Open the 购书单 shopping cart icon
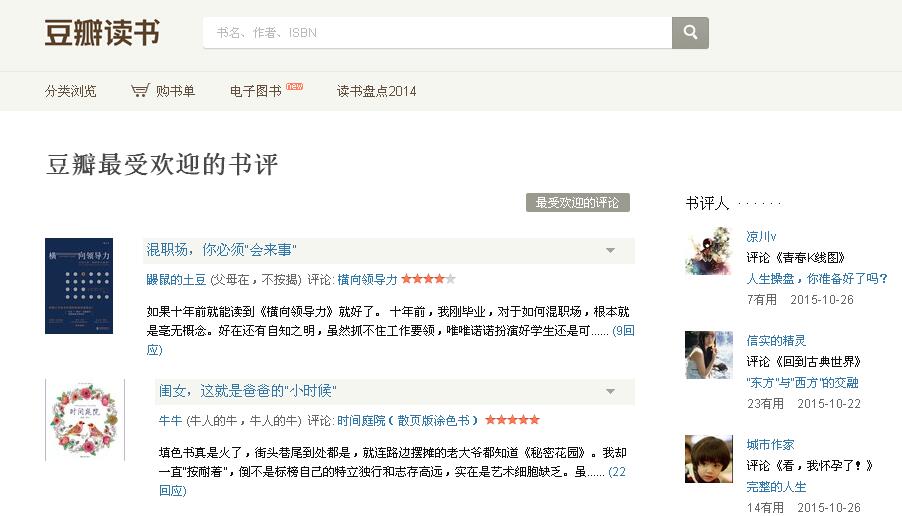Image resolution: width=902 pixels, height=516 pixels. 140,90
